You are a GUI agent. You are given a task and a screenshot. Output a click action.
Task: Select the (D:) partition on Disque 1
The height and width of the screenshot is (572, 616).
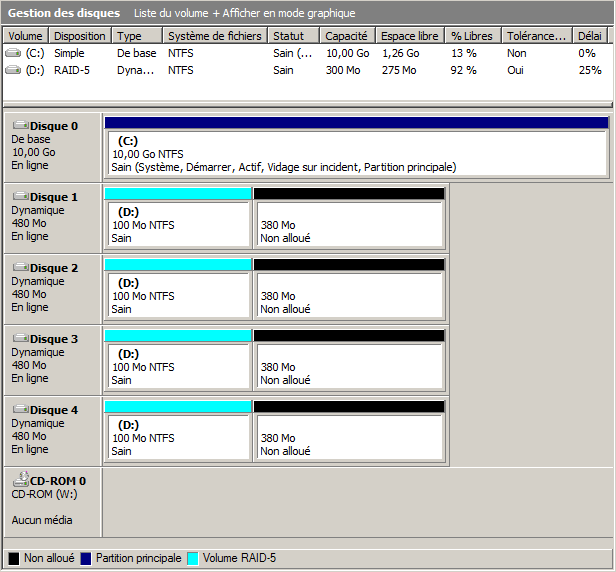point(177,224)
